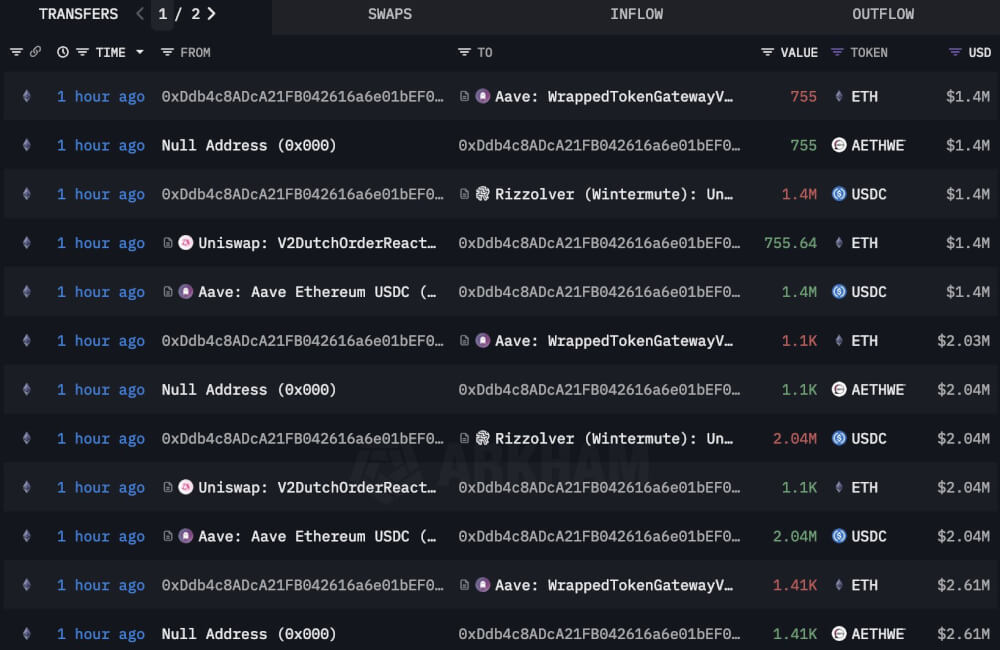Open the TO column filter

point(464,52)
